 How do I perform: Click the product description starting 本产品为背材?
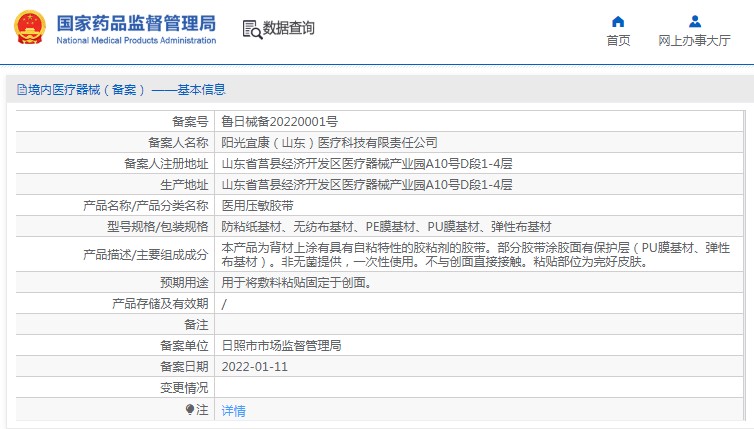[476, 254]
